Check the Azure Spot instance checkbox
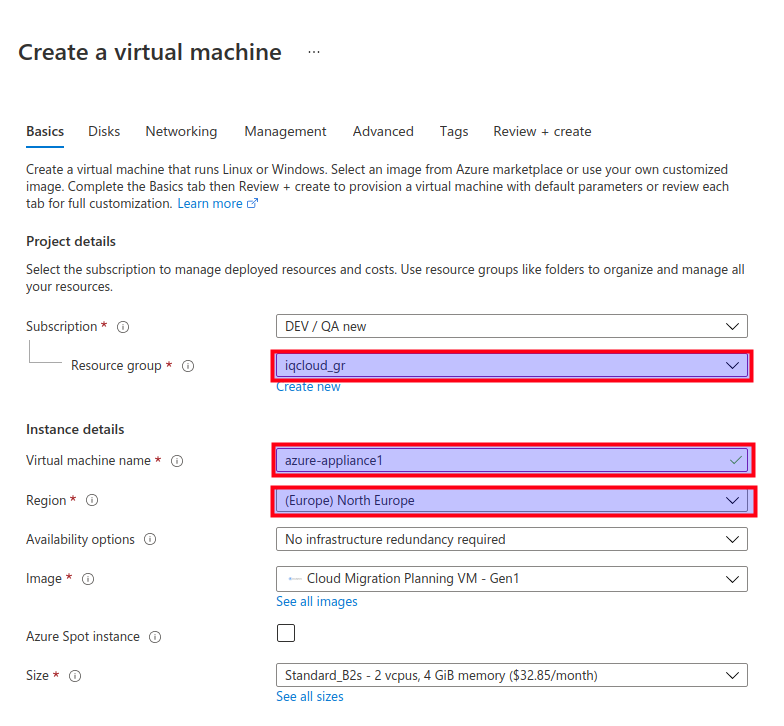 click(286, 633)
